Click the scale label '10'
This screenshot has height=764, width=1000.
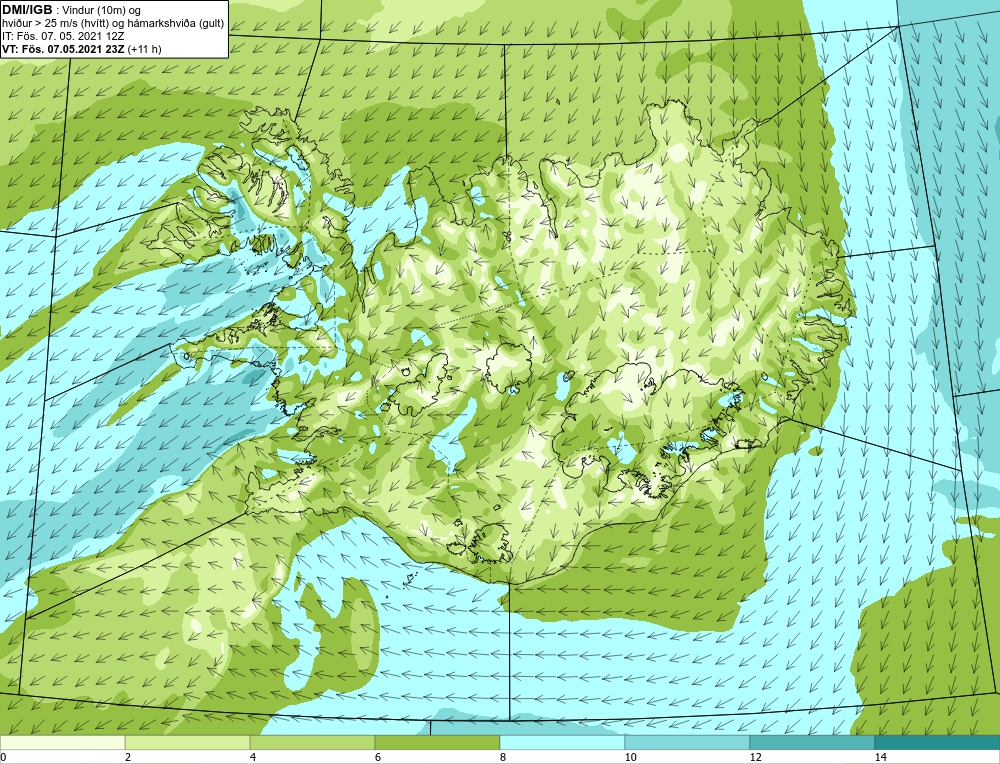630,757
